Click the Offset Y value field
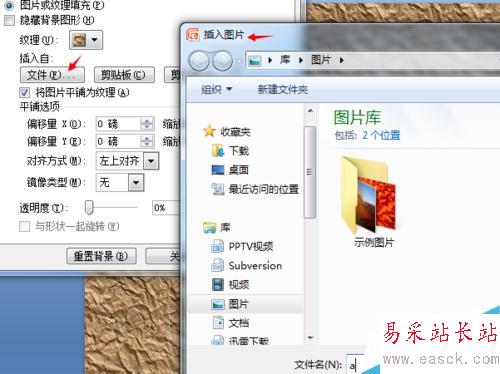Viewport: 500px width, 374px height. [x=118, y=141]
